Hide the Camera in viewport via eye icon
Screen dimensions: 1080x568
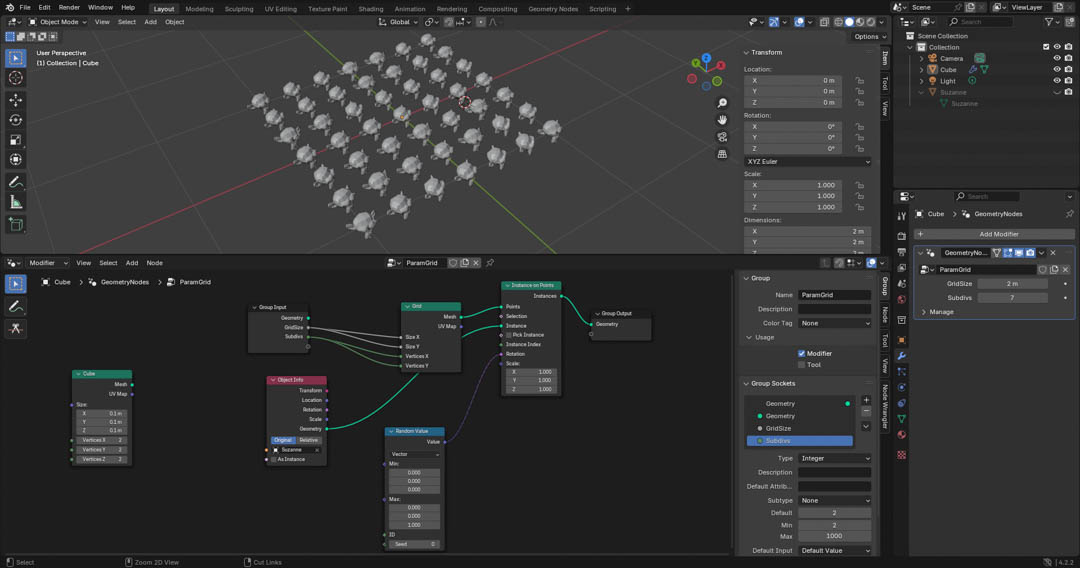[x=1057, y=58]
